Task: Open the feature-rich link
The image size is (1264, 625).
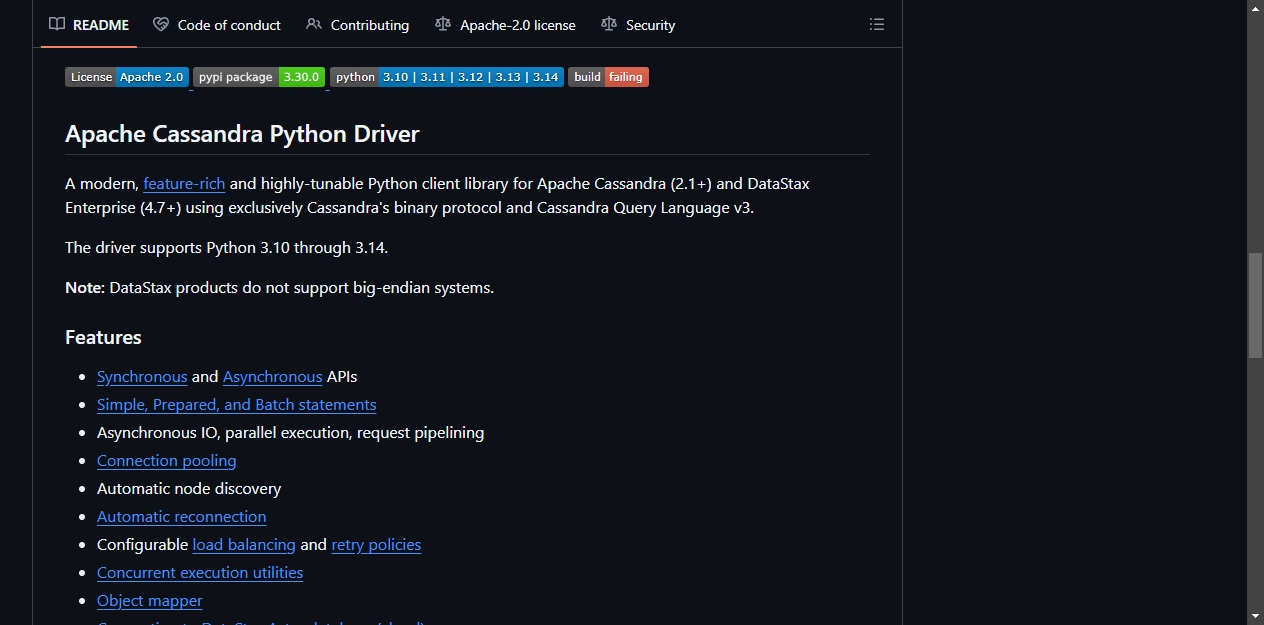Action: 184,184
